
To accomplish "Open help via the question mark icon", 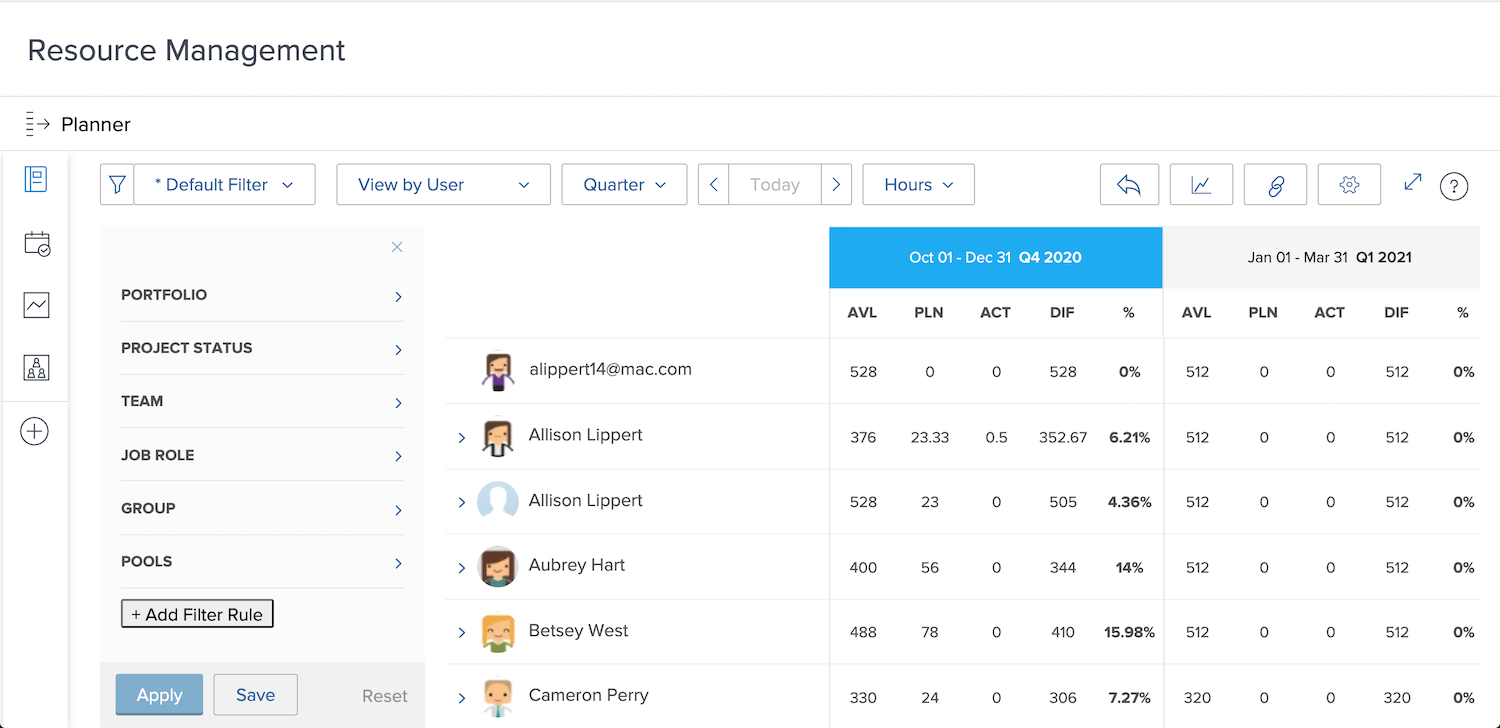I will [1454, 186].
